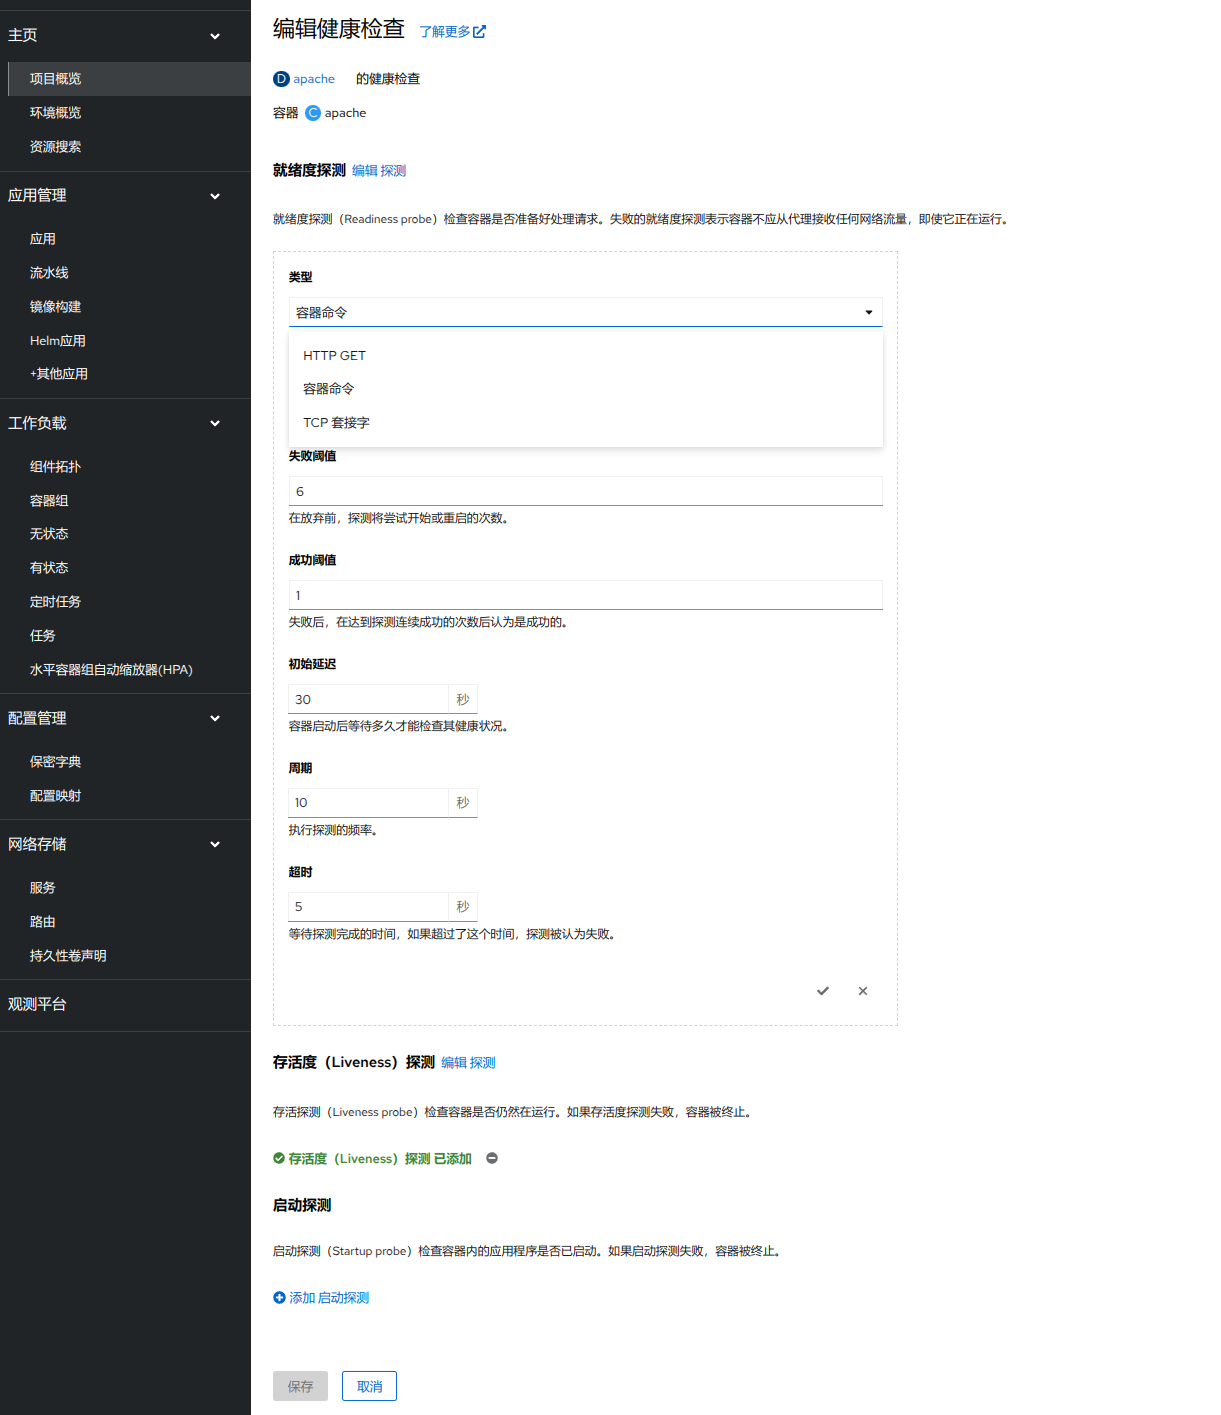Remove the added Liveness probe
Image resolution: width=1221 pixels, height=1415 pixels.
pos(492,1158)
